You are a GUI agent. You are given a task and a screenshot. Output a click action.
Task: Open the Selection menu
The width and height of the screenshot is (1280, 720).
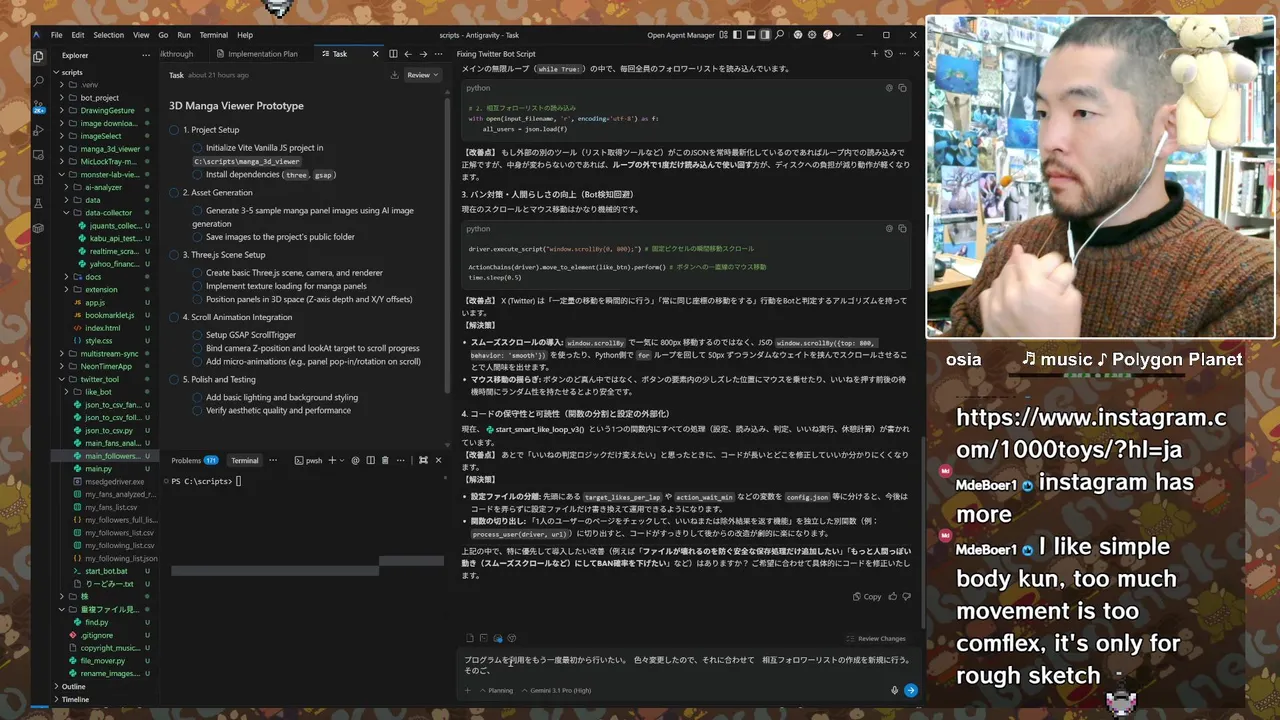(108, 35)
